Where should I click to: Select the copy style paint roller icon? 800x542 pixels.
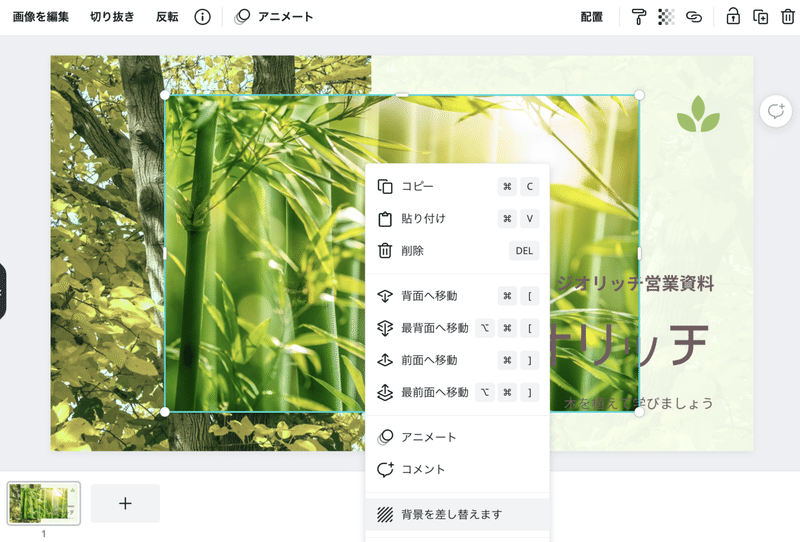coord(638,17)
